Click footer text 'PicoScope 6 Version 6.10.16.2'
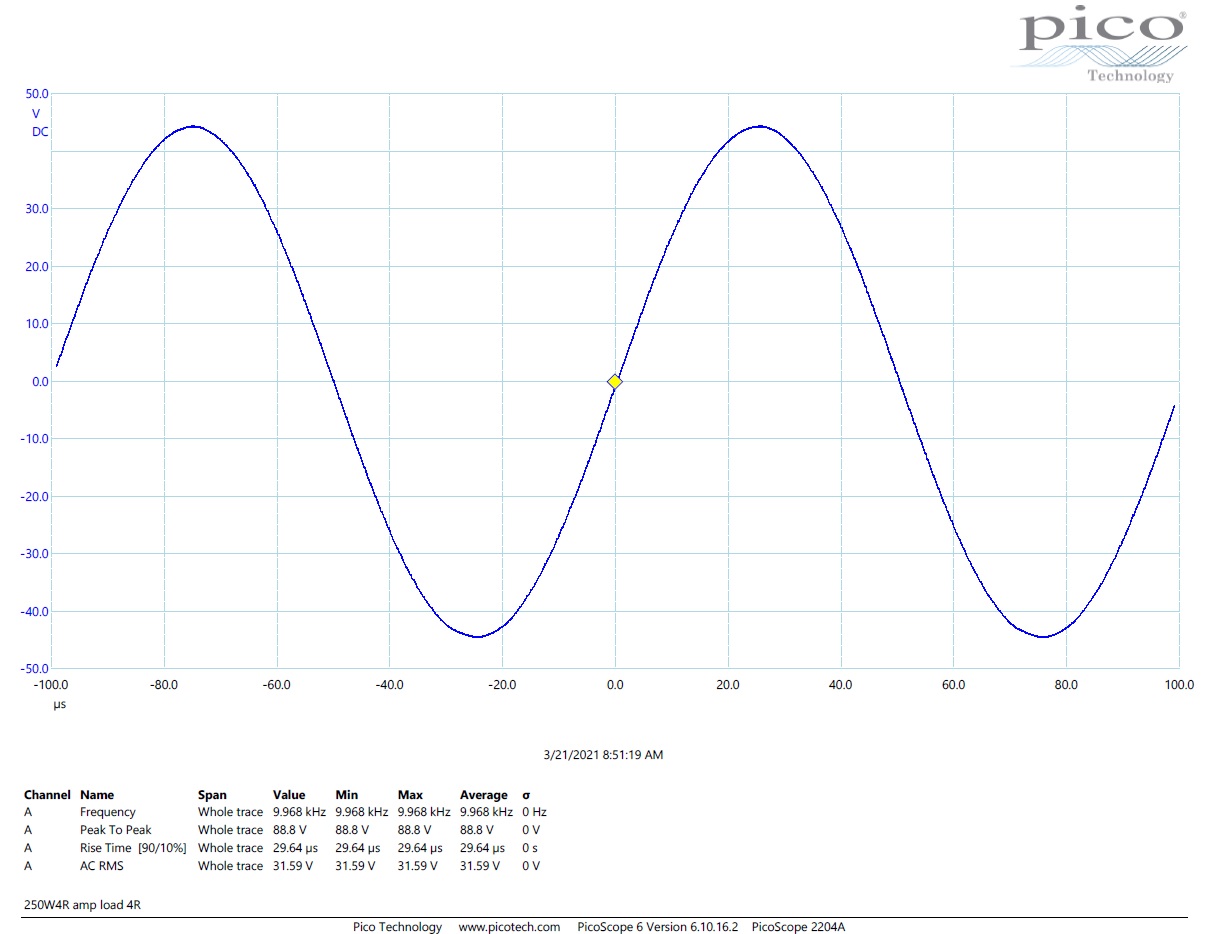Screen dimensions: 1209x934 (658, 927)
